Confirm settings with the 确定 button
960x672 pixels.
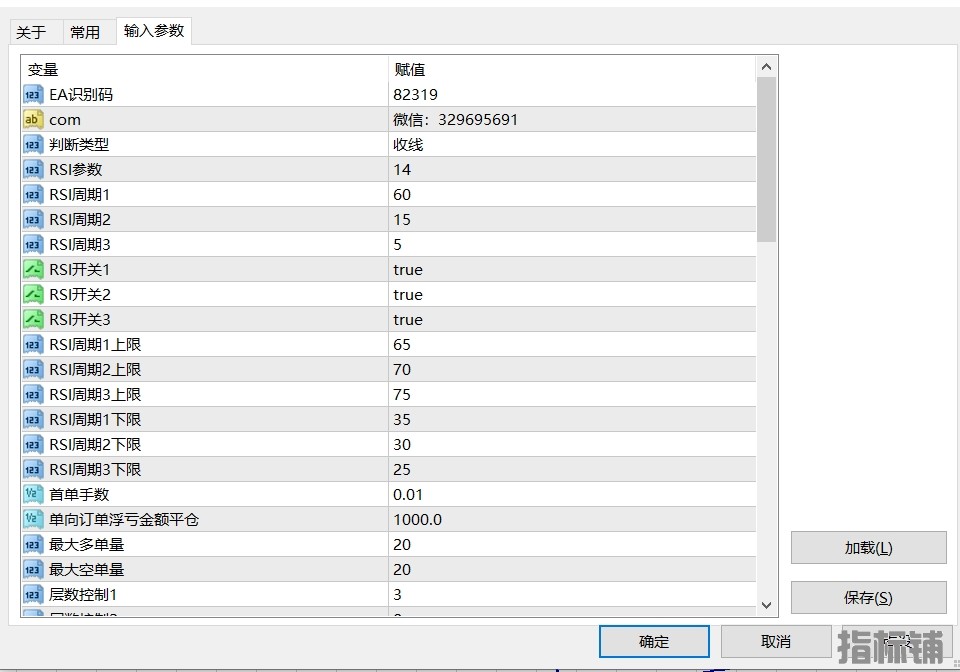(x=654, y=641)
